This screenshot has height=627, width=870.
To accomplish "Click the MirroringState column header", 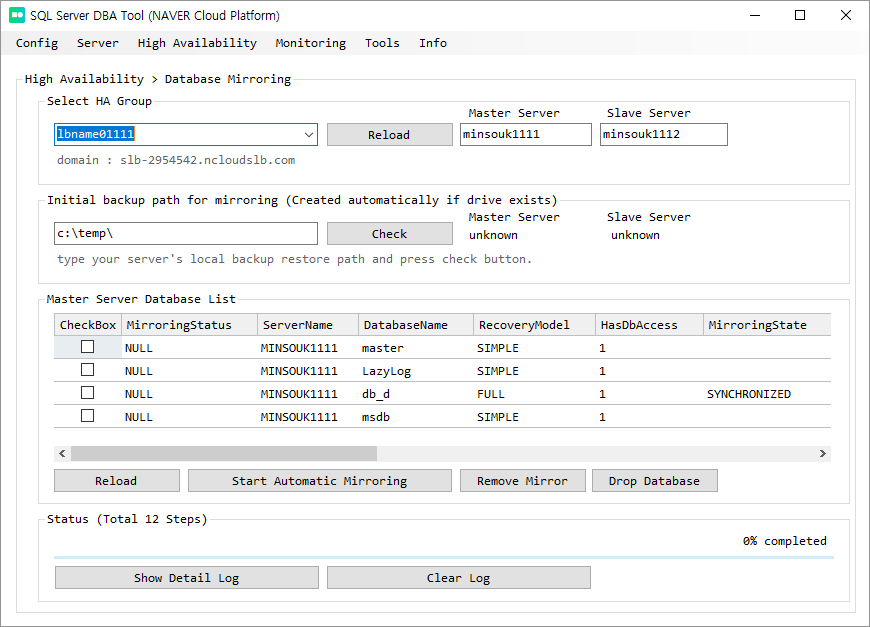I will (x=767, y=325).
